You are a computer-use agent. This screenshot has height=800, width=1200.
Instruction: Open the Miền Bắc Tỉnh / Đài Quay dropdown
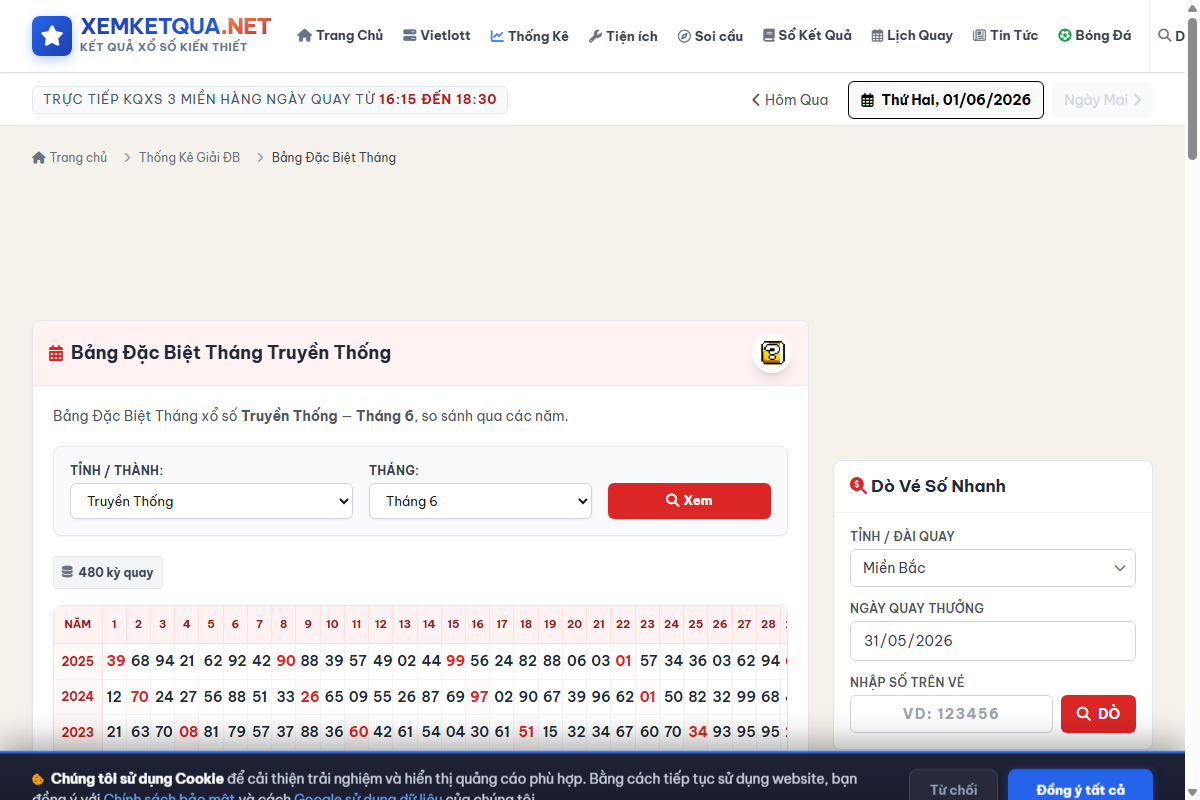[x=993, y=568]
